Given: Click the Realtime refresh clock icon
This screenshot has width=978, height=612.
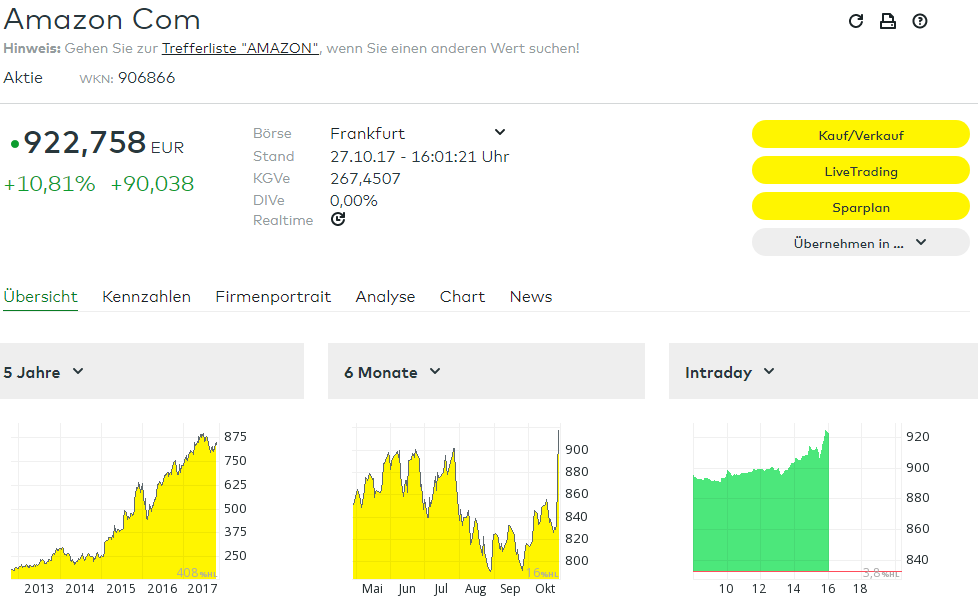Looking at the screenshot, I should [x=338, y=219].
